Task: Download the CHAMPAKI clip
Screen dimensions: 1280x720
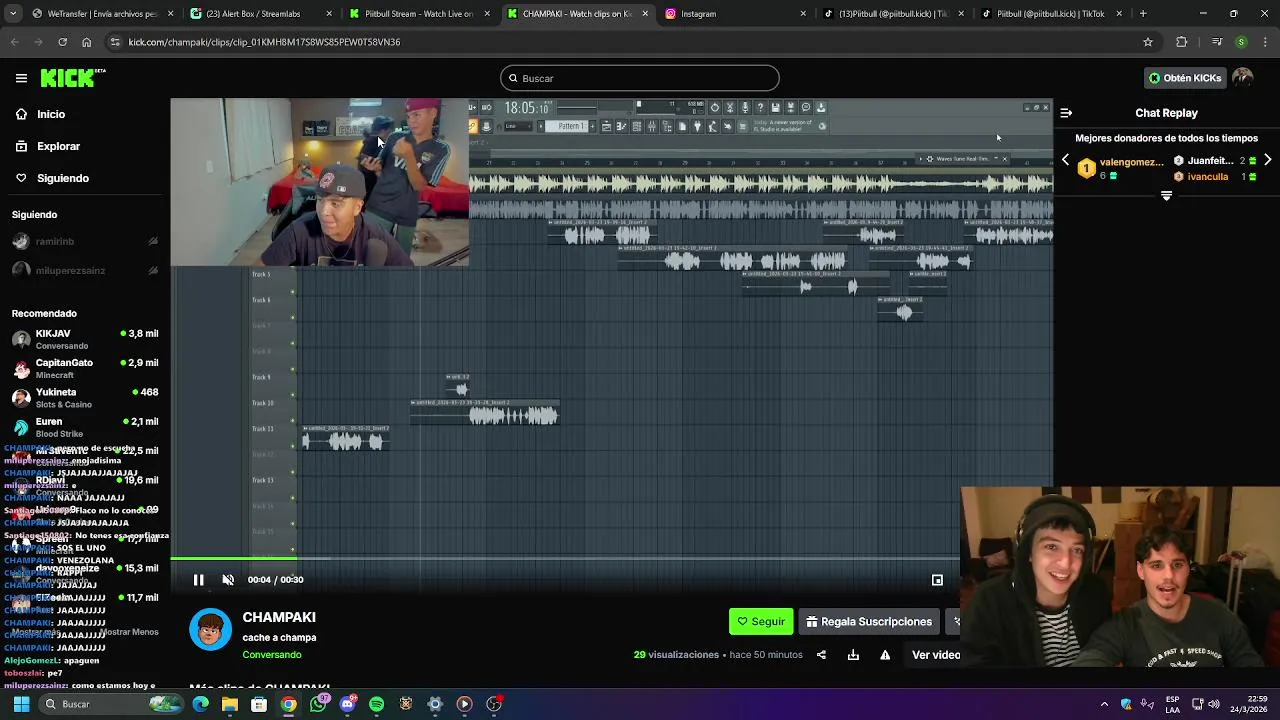Action: [x=853, y=655]
